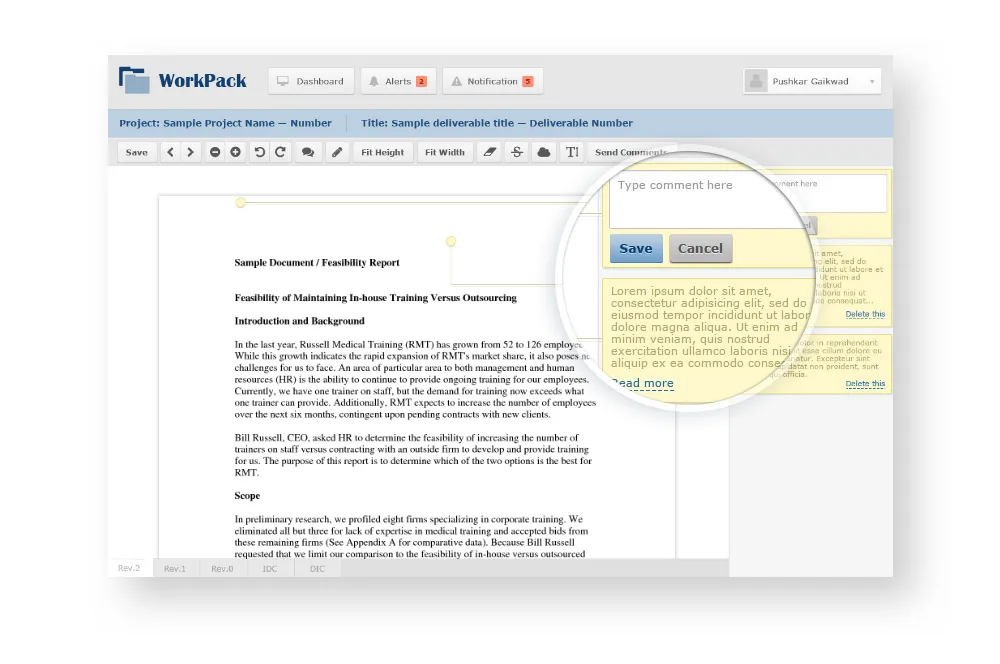Open the Read more link
The image size is (1000, 664).
point(643,383)
